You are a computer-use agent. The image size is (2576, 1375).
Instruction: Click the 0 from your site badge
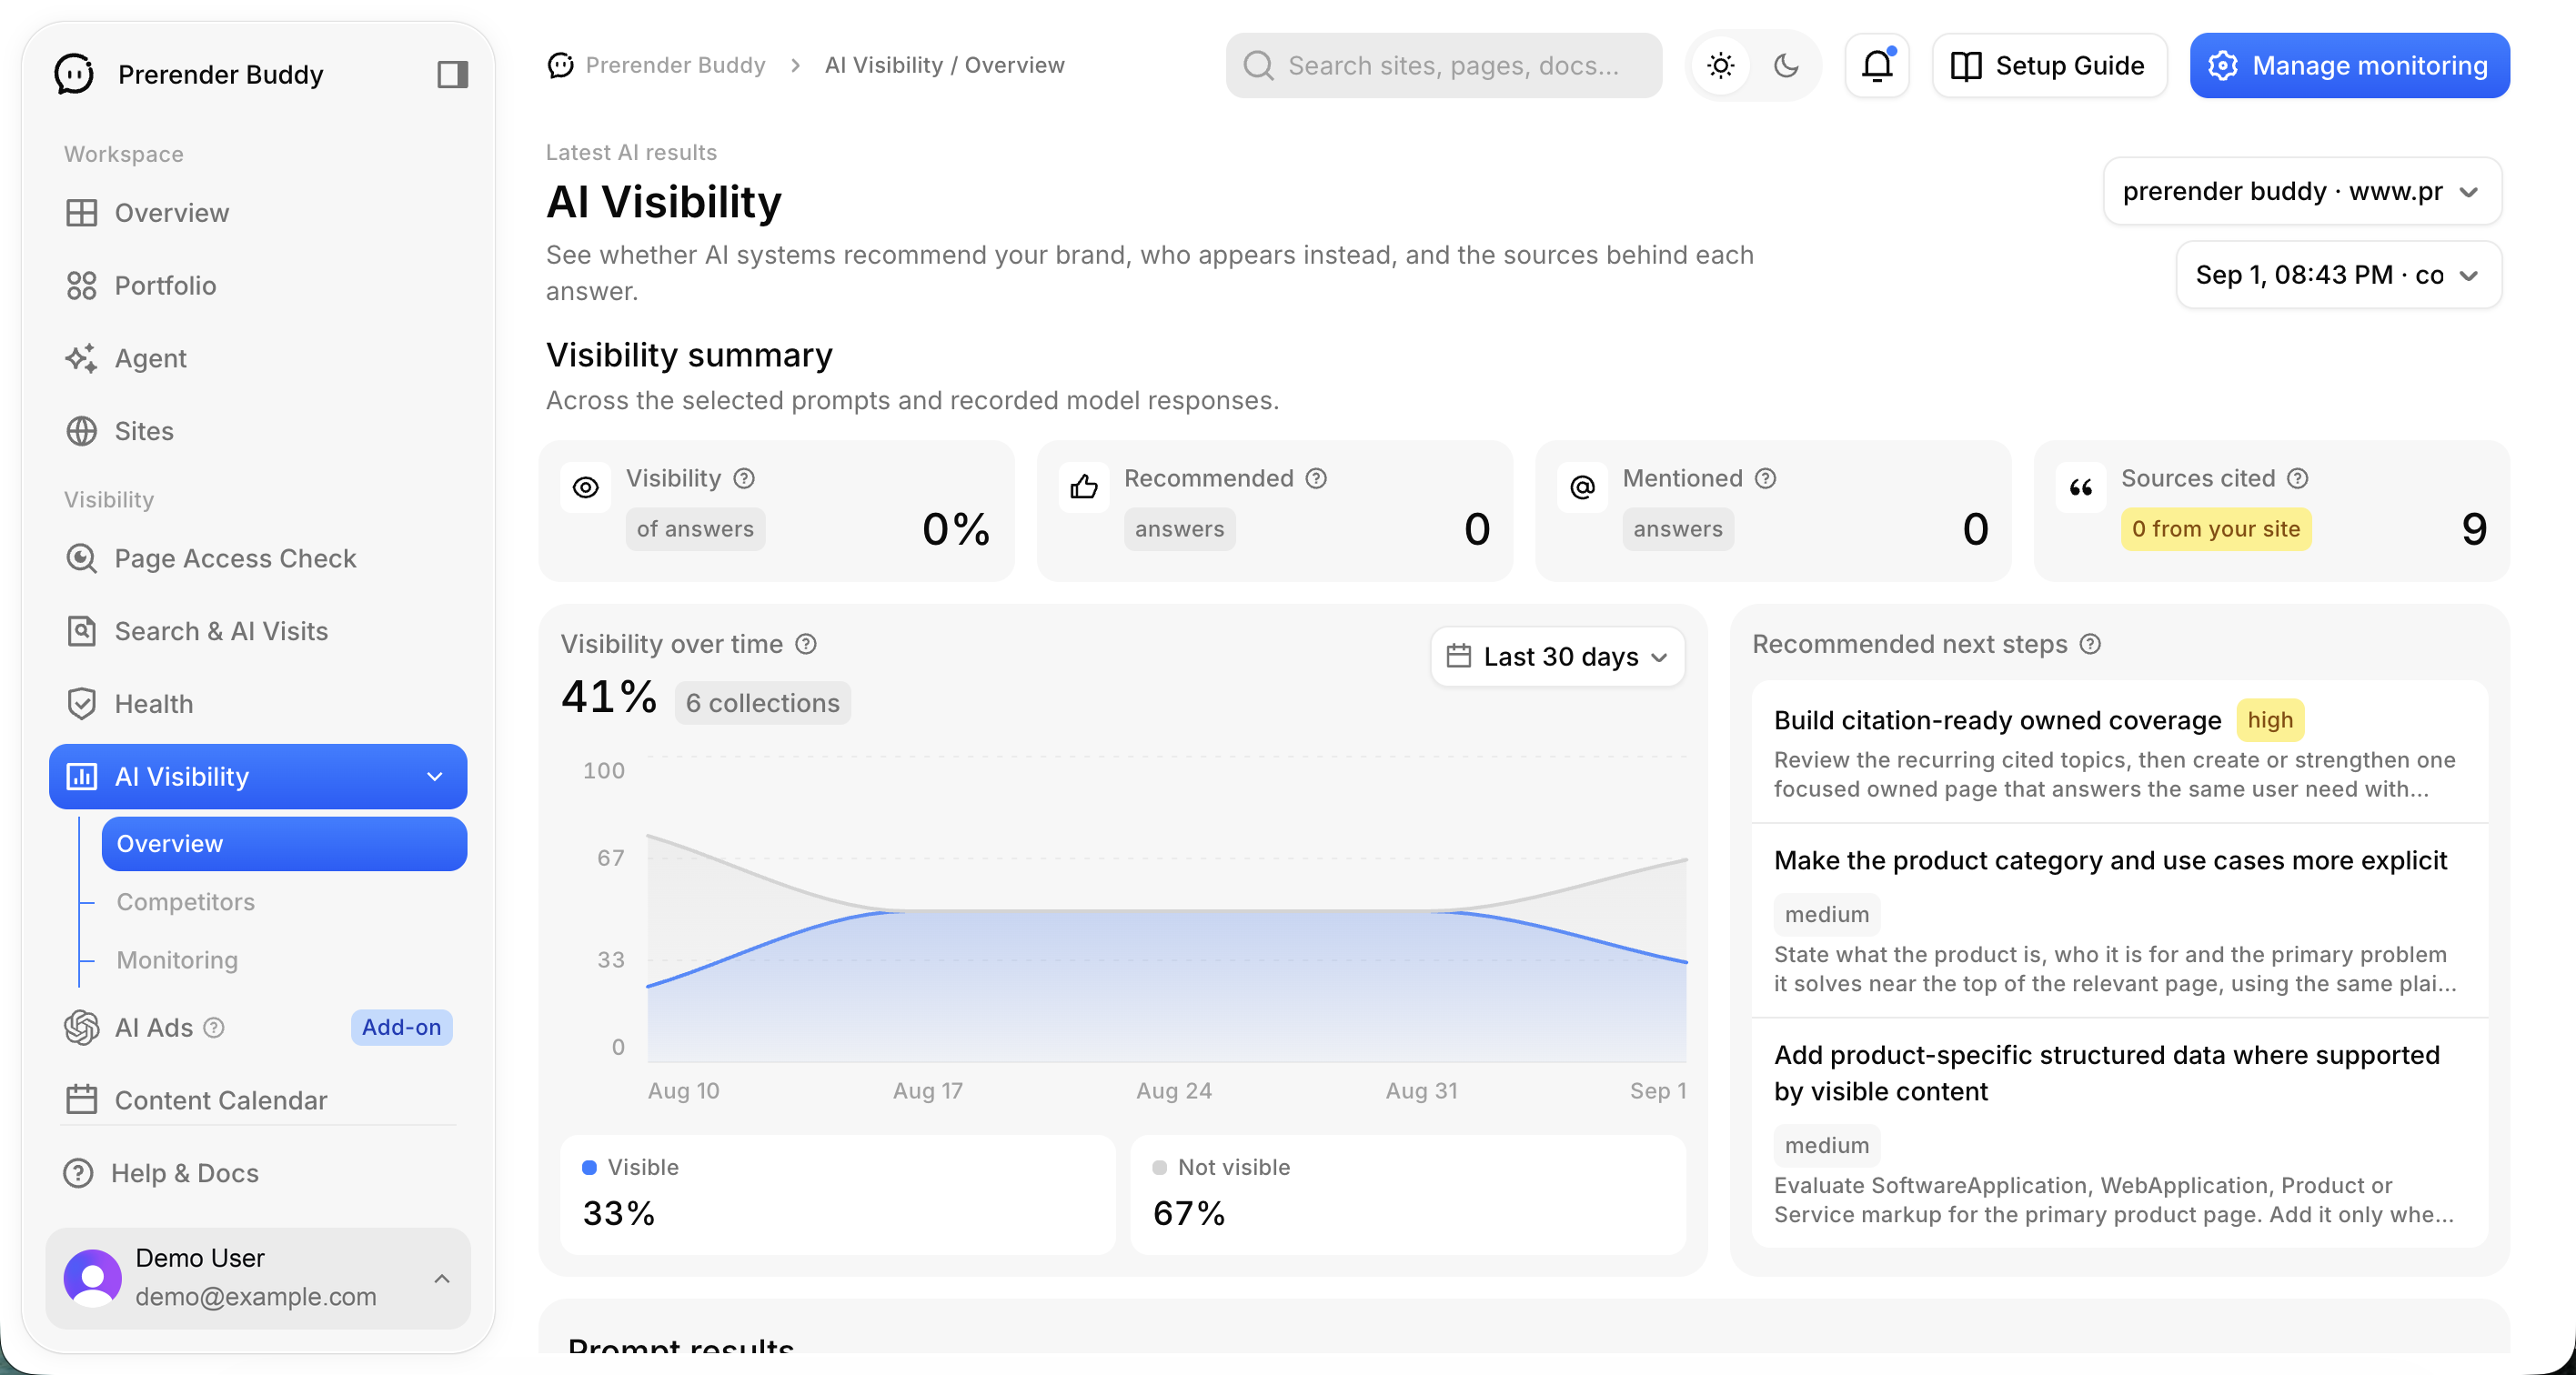pos(2216,529)
